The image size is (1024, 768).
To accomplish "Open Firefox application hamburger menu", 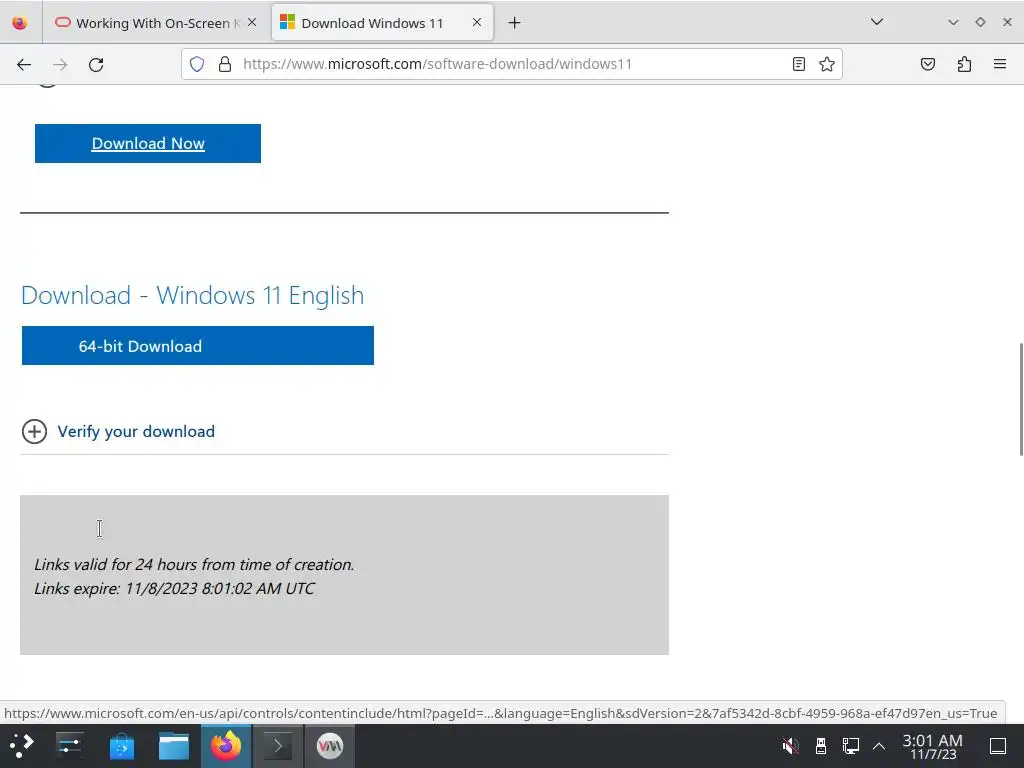I will (x=1000, y=64).
